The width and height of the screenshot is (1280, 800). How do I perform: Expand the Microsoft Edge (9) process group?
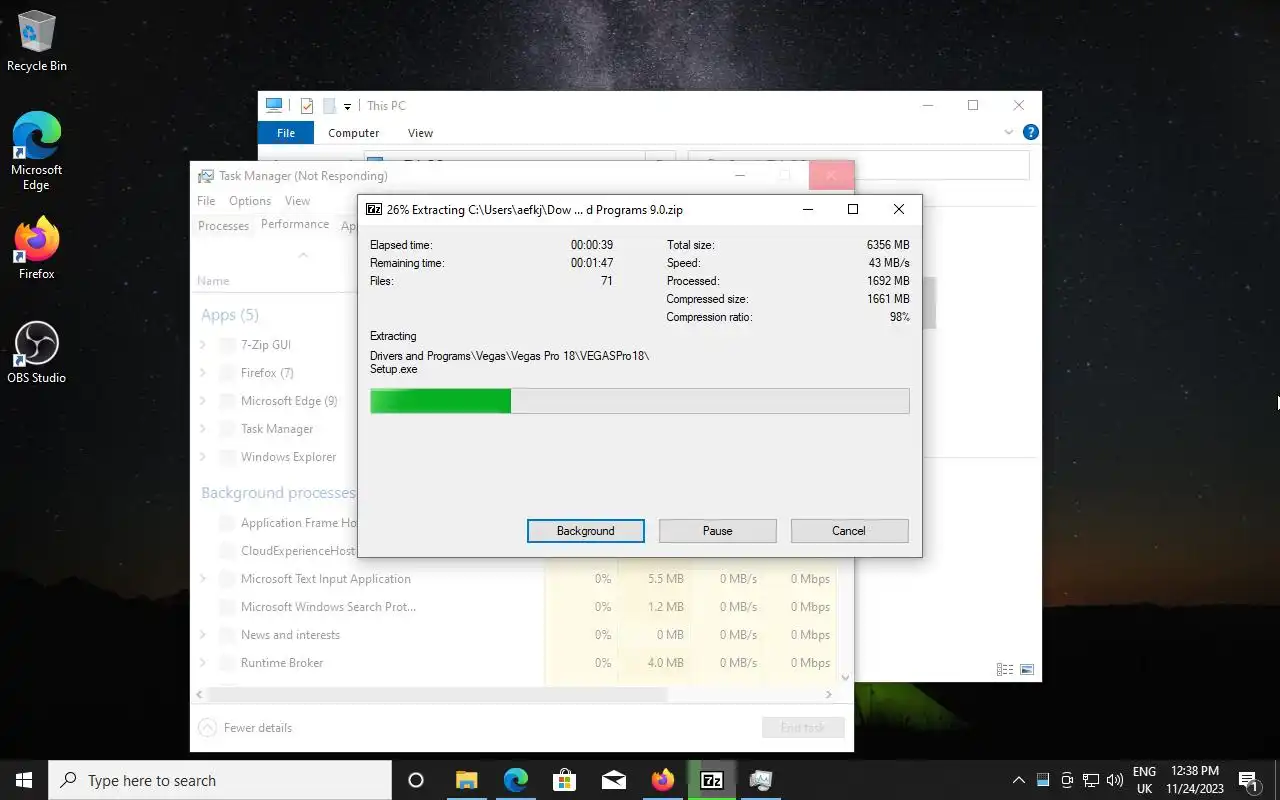coord(203,401)
